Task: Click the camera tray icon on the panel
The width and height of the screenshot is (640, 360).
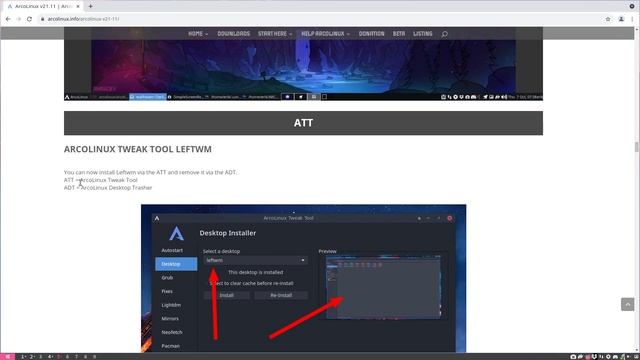Action: pyautogui.click(x=573, y=357)
